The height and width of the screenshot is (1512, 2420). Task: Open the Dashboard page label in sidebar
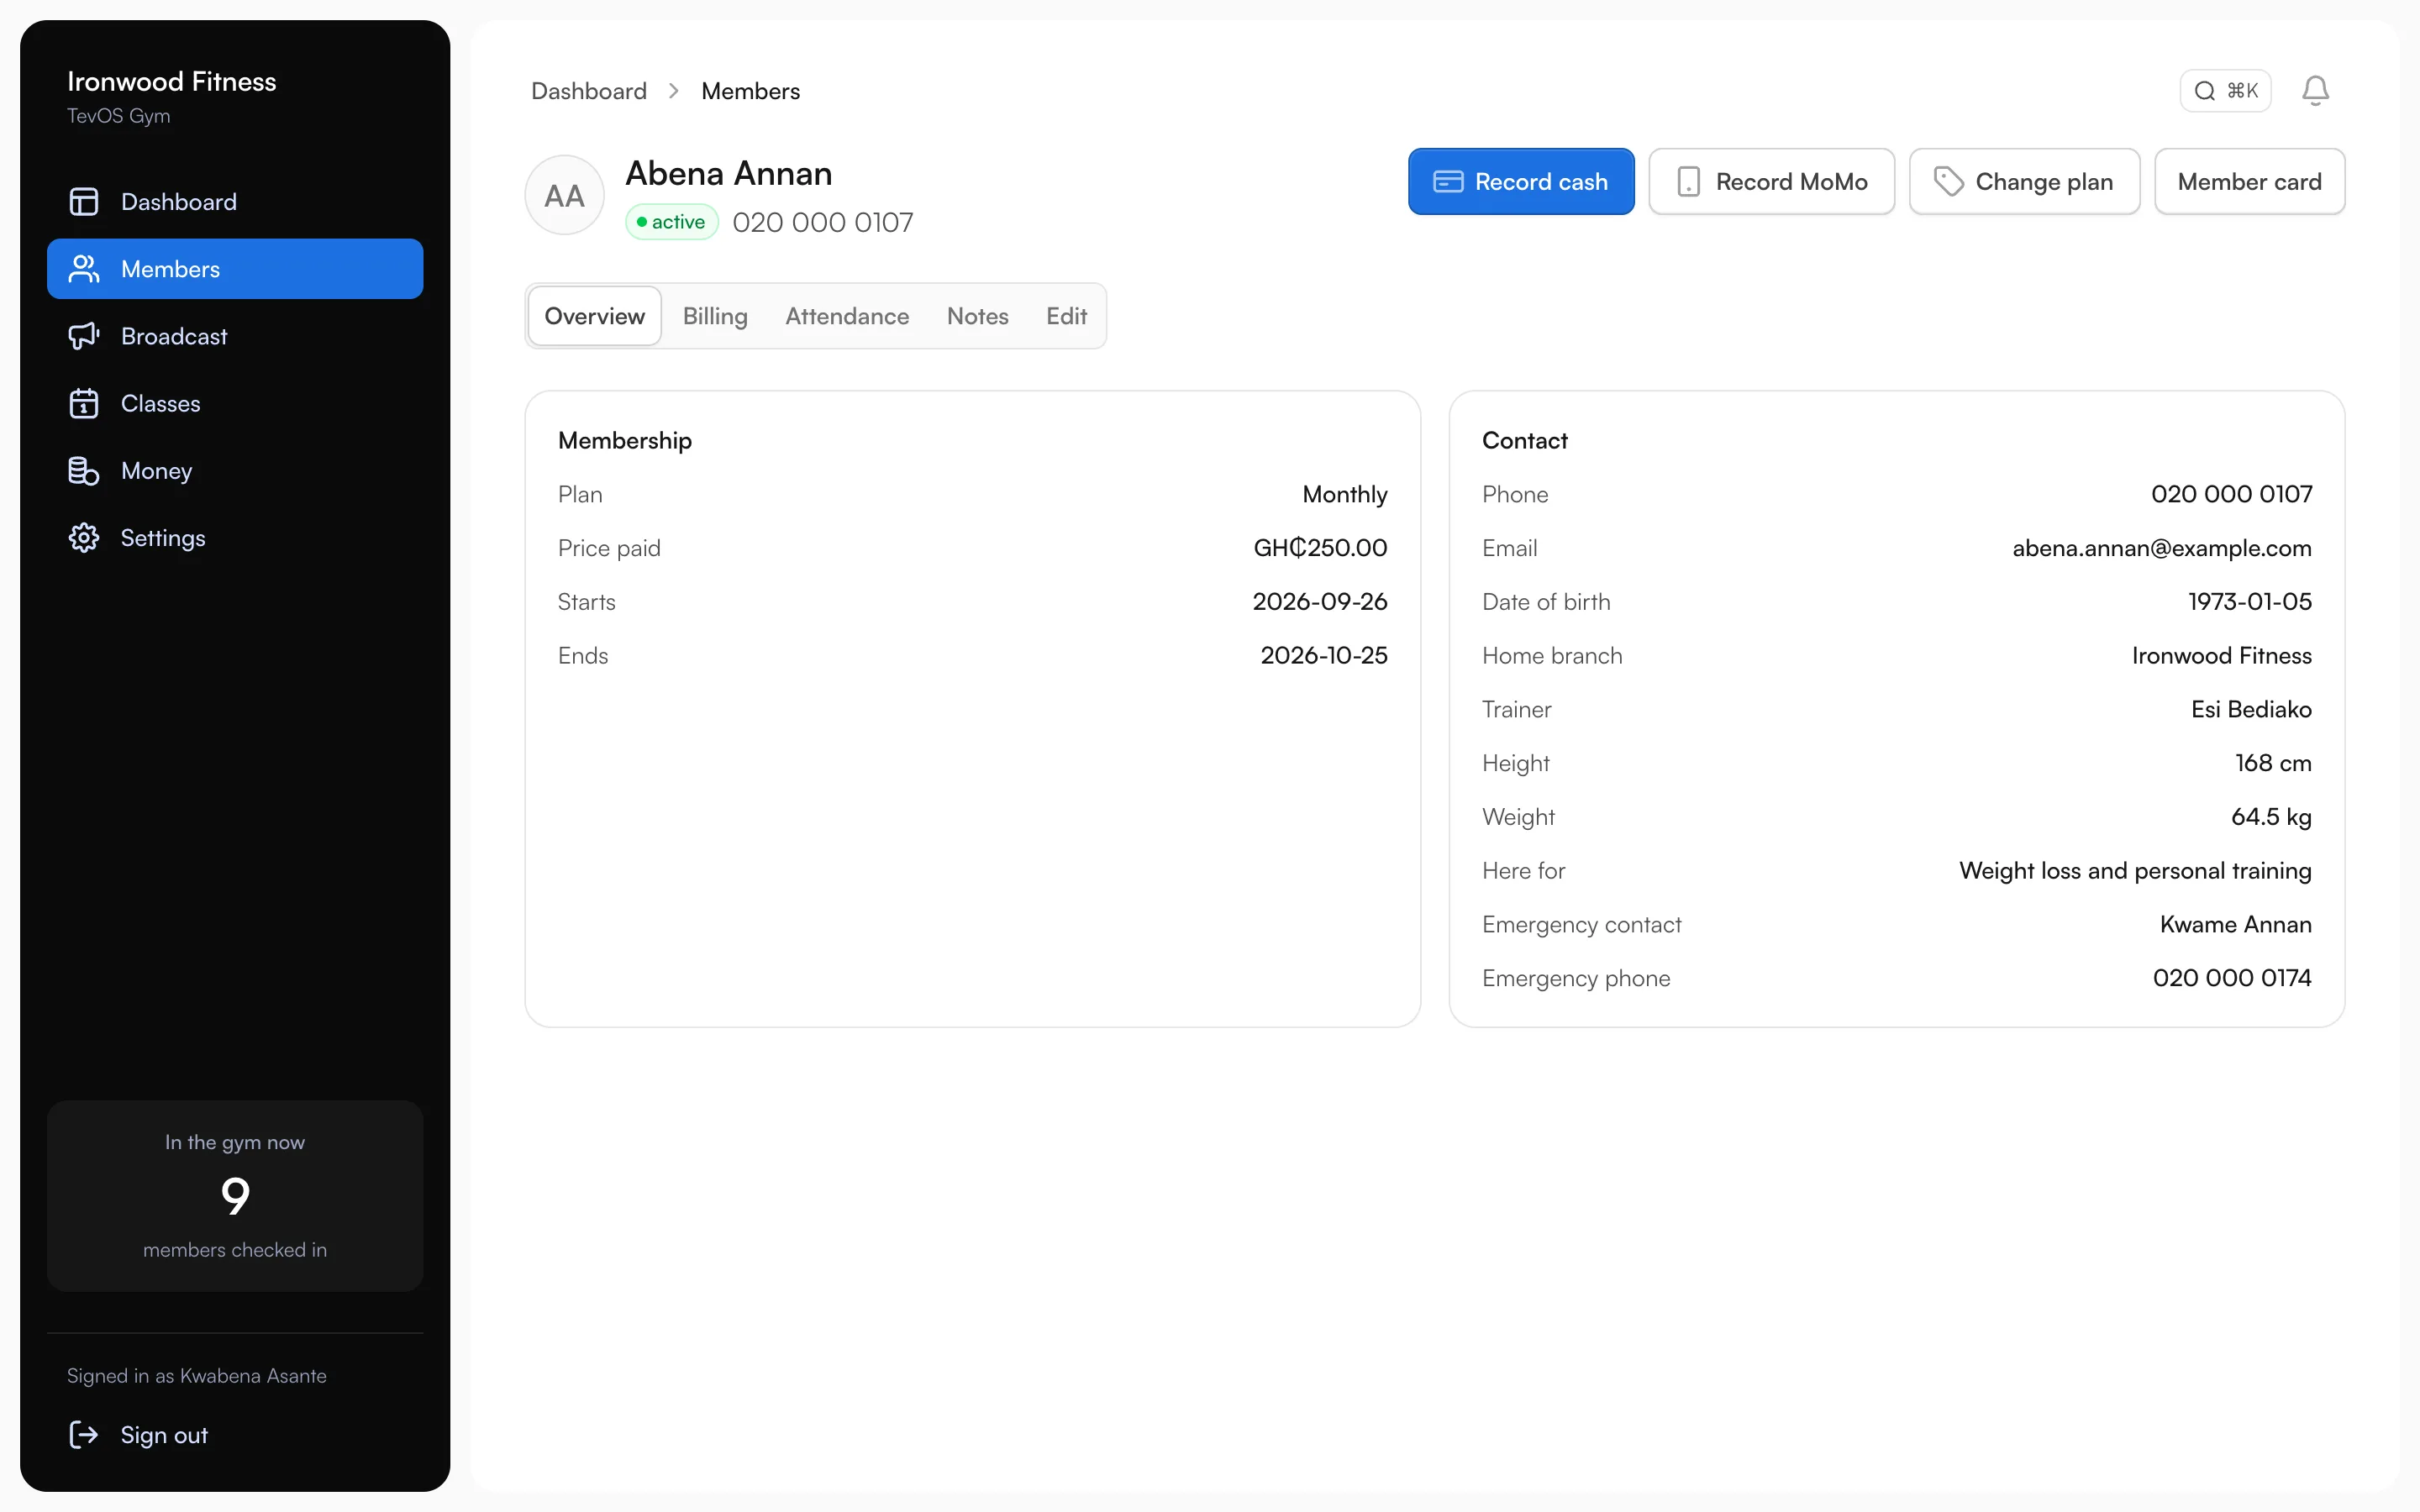coord(179,202)
